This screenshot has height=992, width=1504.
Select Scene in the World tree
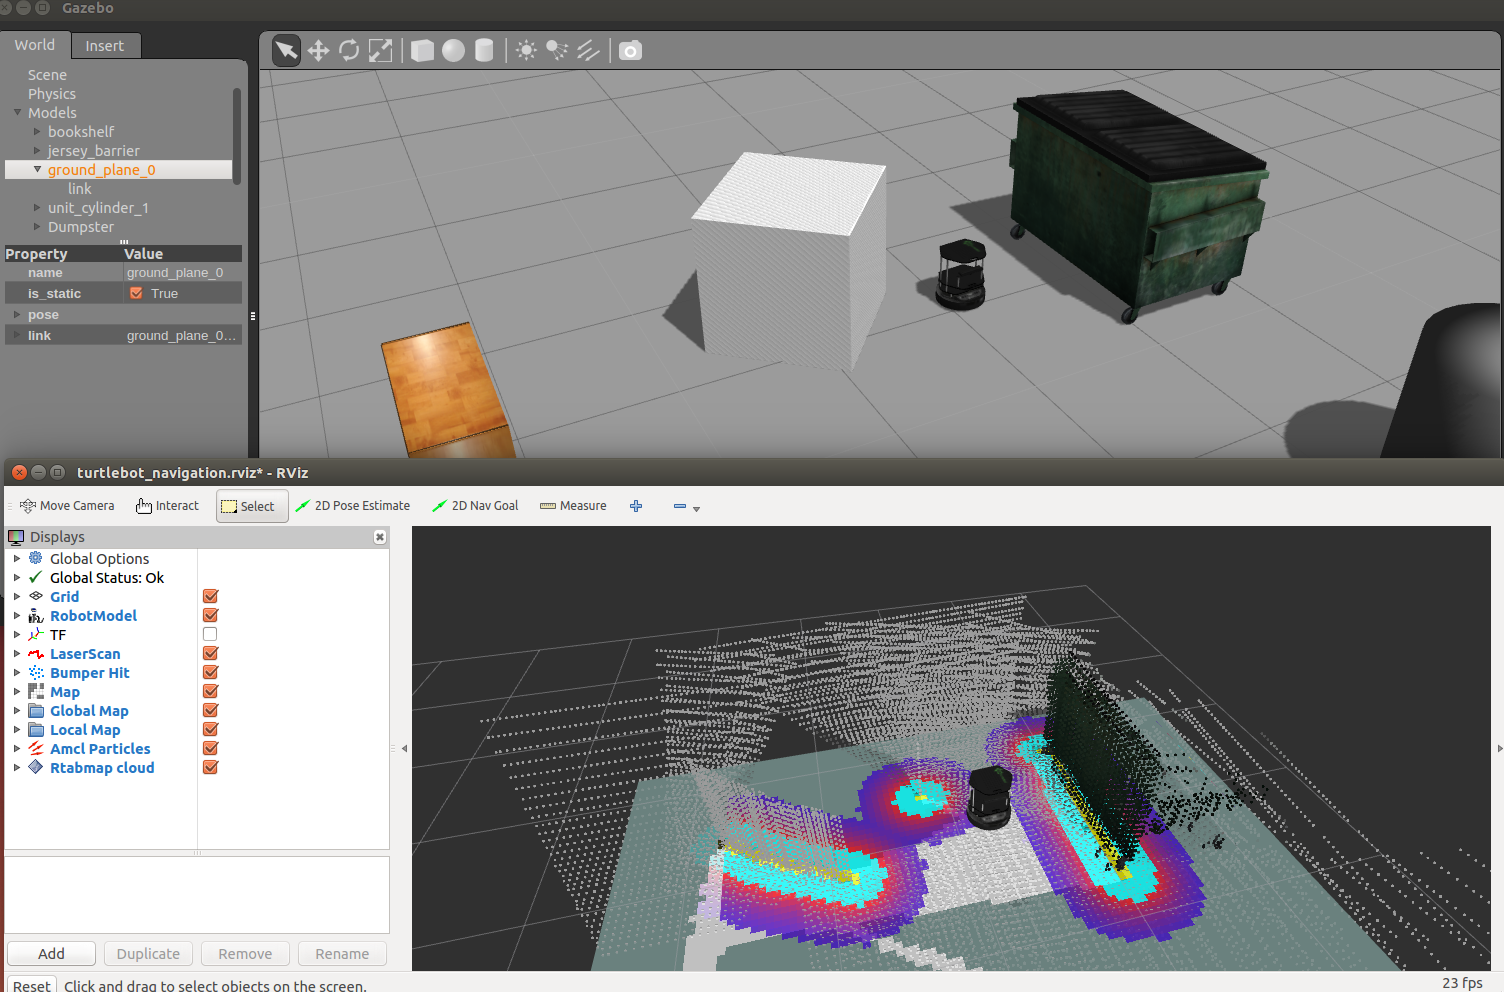tap(47, 75)
